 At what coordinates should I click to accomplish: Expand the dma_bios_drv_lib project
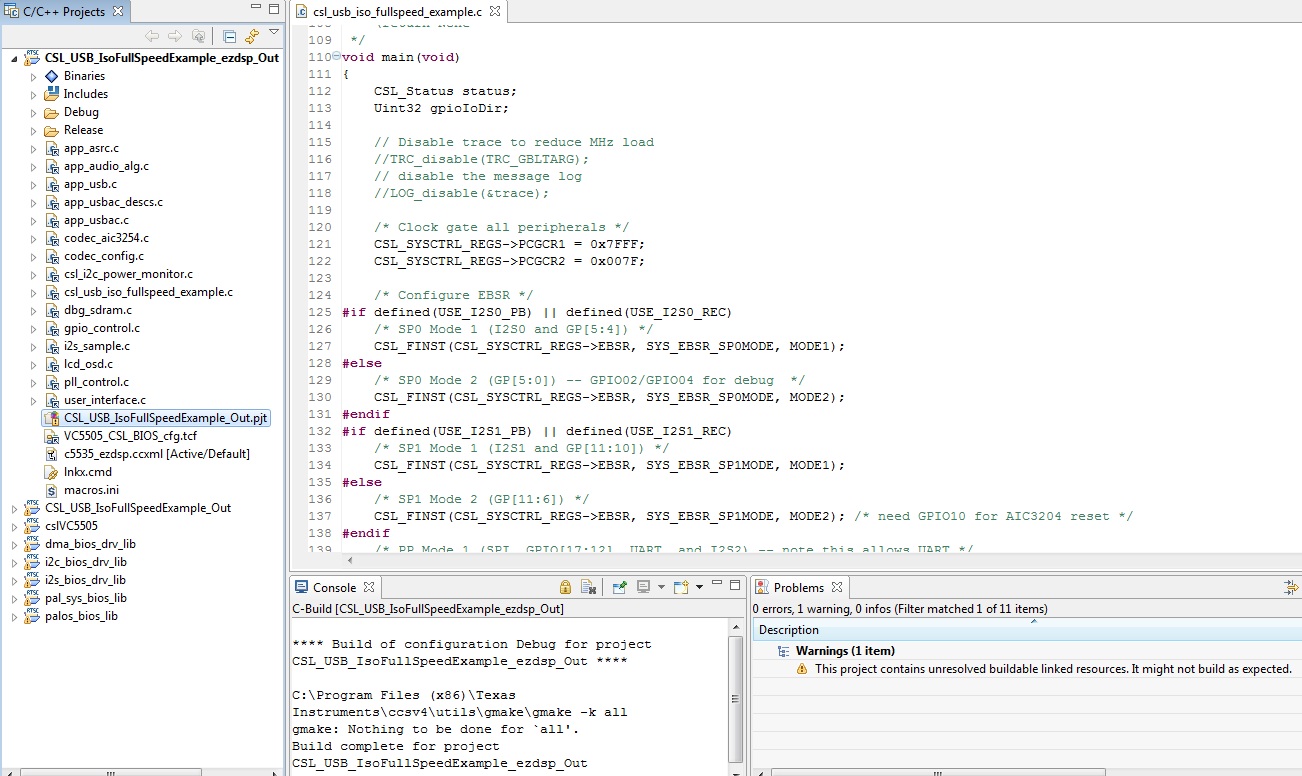15,544
